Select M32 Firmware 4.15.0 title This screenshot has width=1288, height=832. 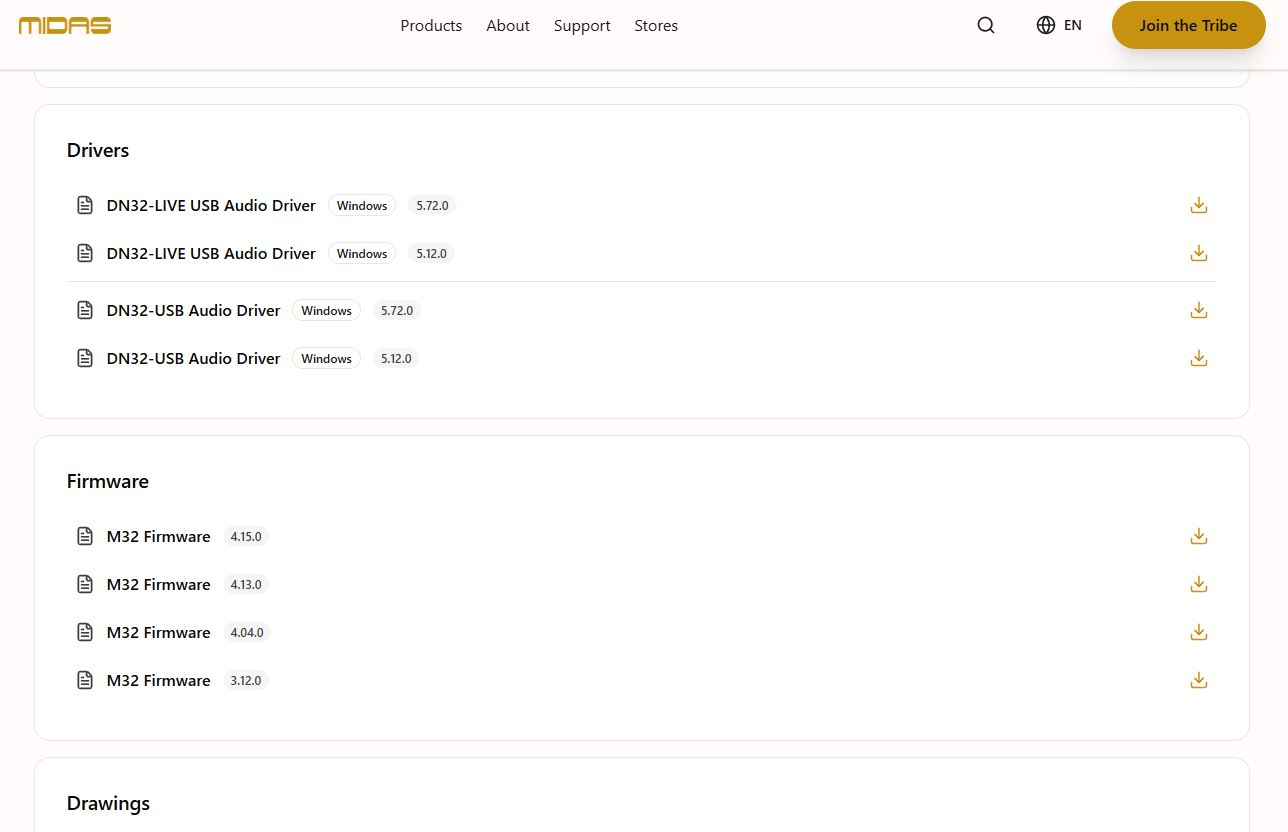click(159, 536)
